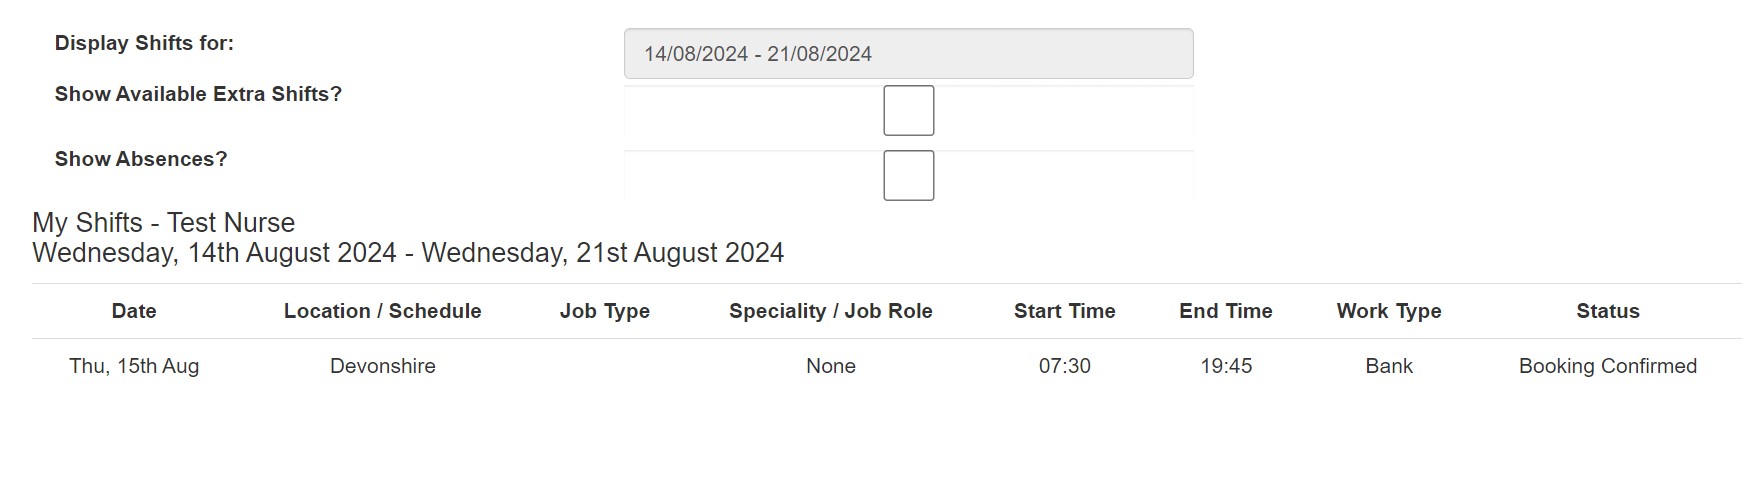Click the 07:30 start time cell

pyautogui.click(x=1065, y=366)
